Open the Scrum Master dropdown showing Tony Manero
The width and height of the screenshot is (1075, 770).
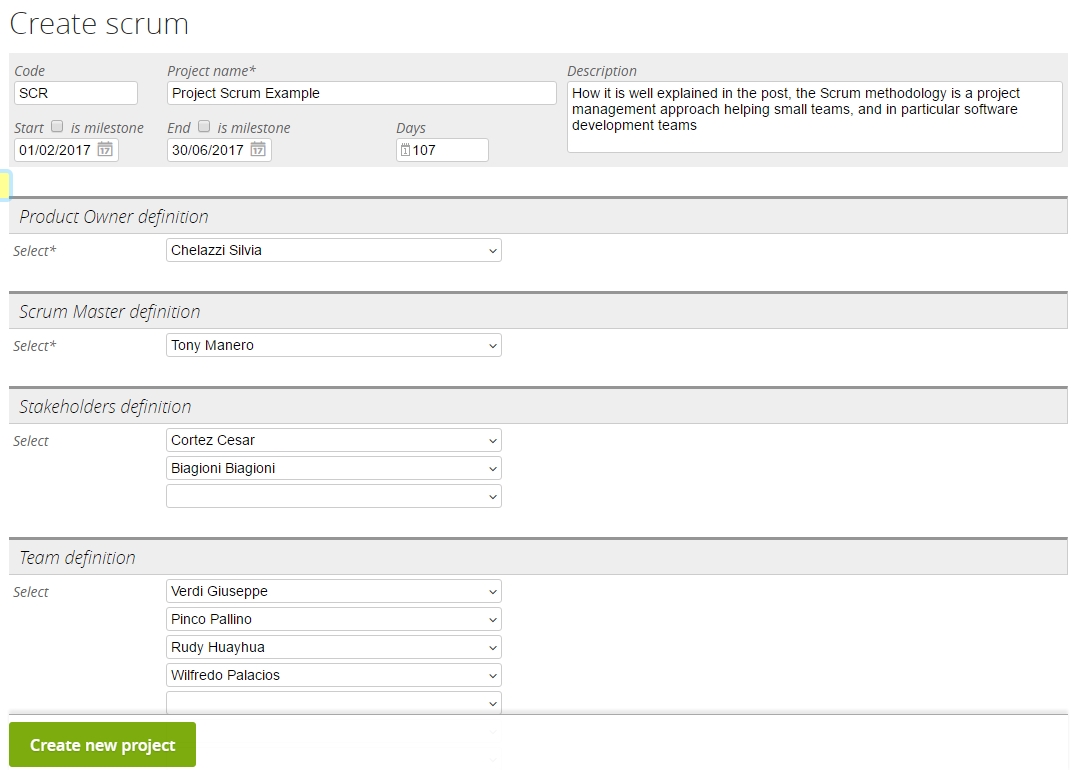pos(334,345)
